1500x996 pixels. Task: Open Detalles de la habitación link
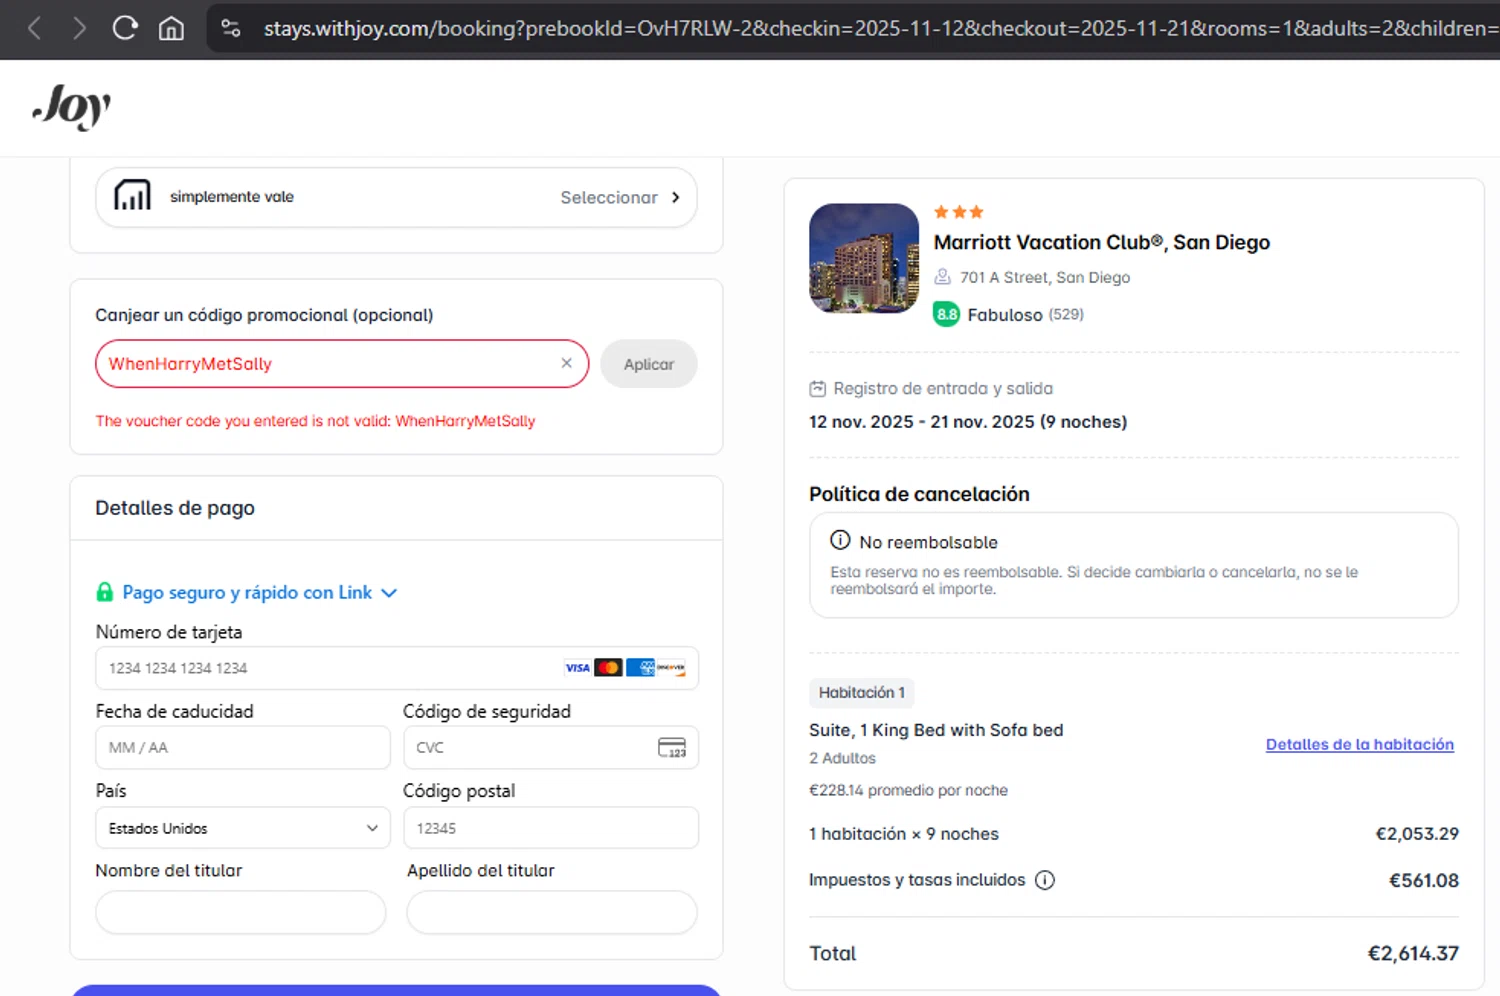pos(1360,744)
